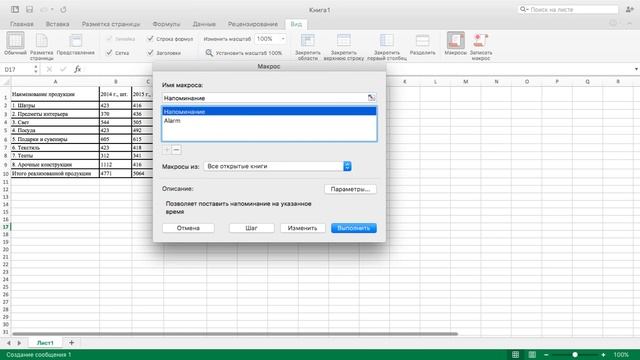Click the save icon in title bar

tap(29, 9)
